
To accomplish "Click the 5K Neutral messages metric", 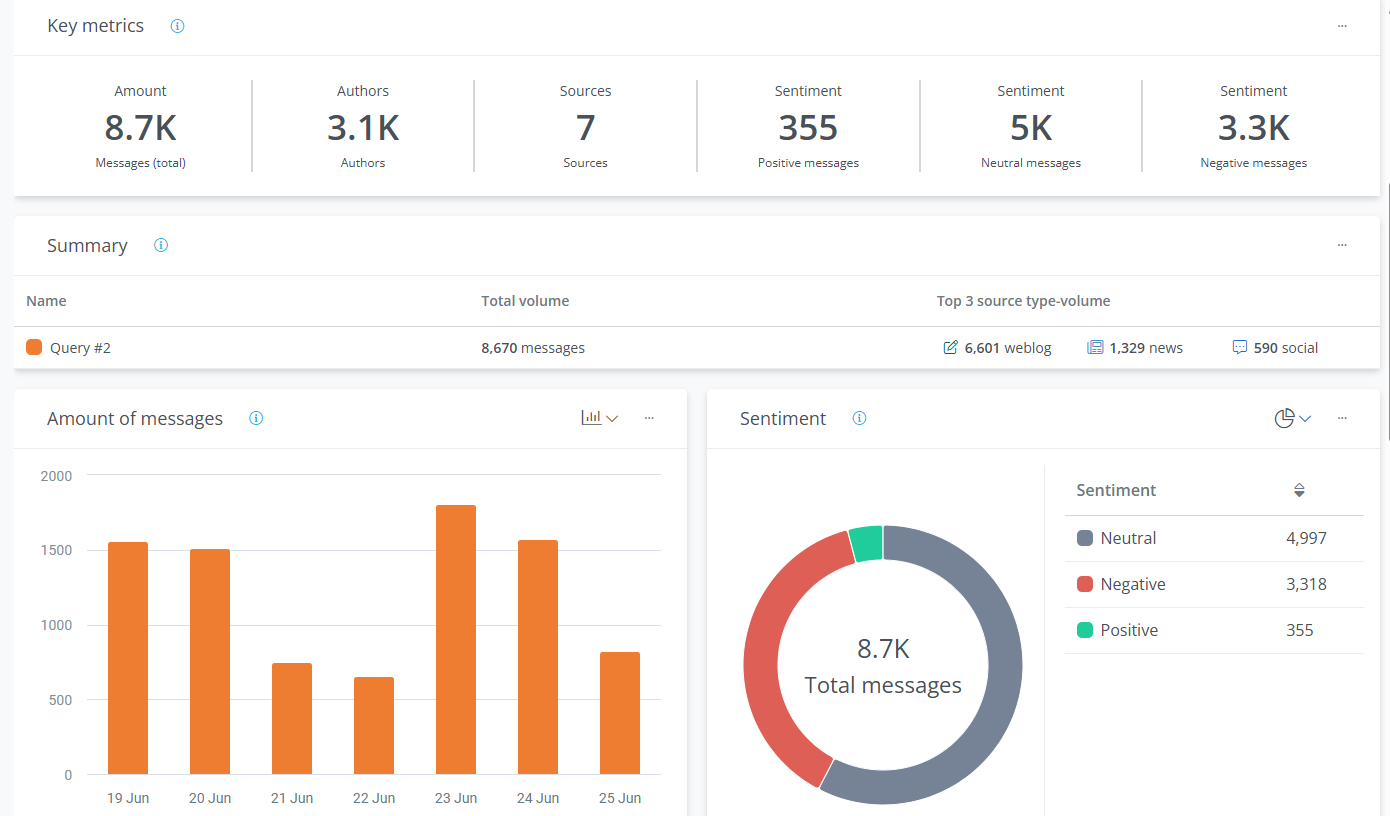I will (1031, 127).
